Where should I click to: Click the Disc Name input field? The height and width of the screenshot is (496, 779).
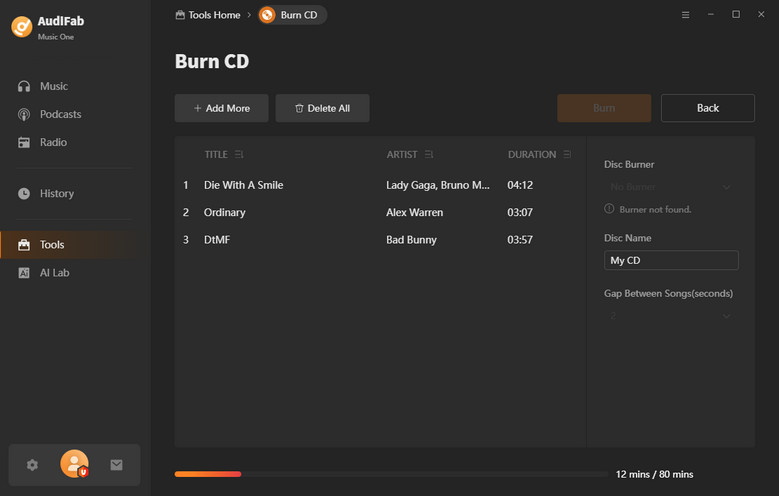click(671, 260)
